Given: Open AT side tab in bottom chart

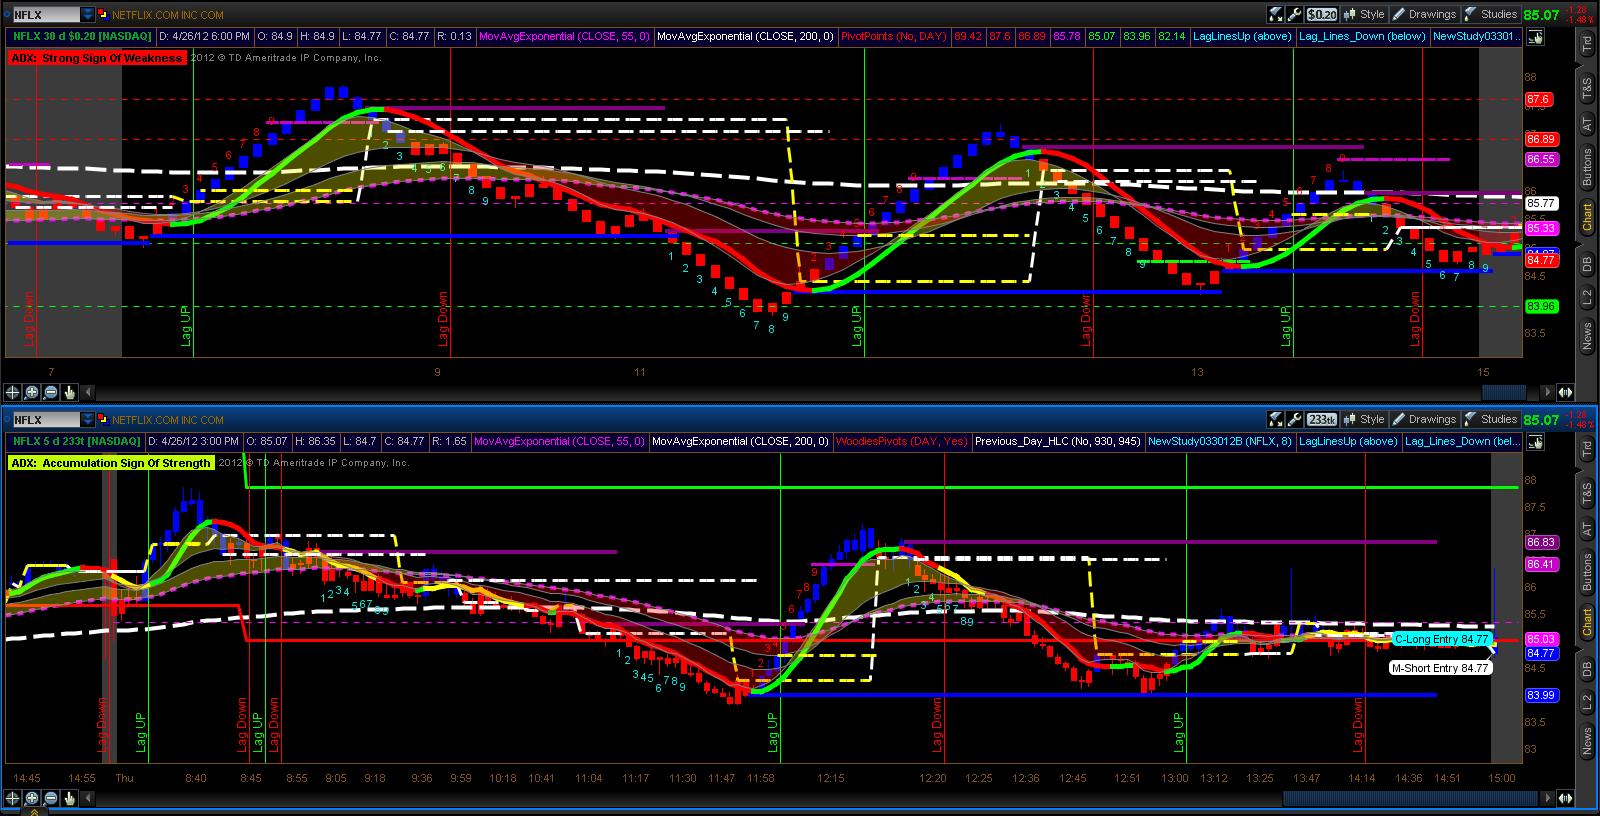Looking at the screenshot, I should click(1587, 530).
